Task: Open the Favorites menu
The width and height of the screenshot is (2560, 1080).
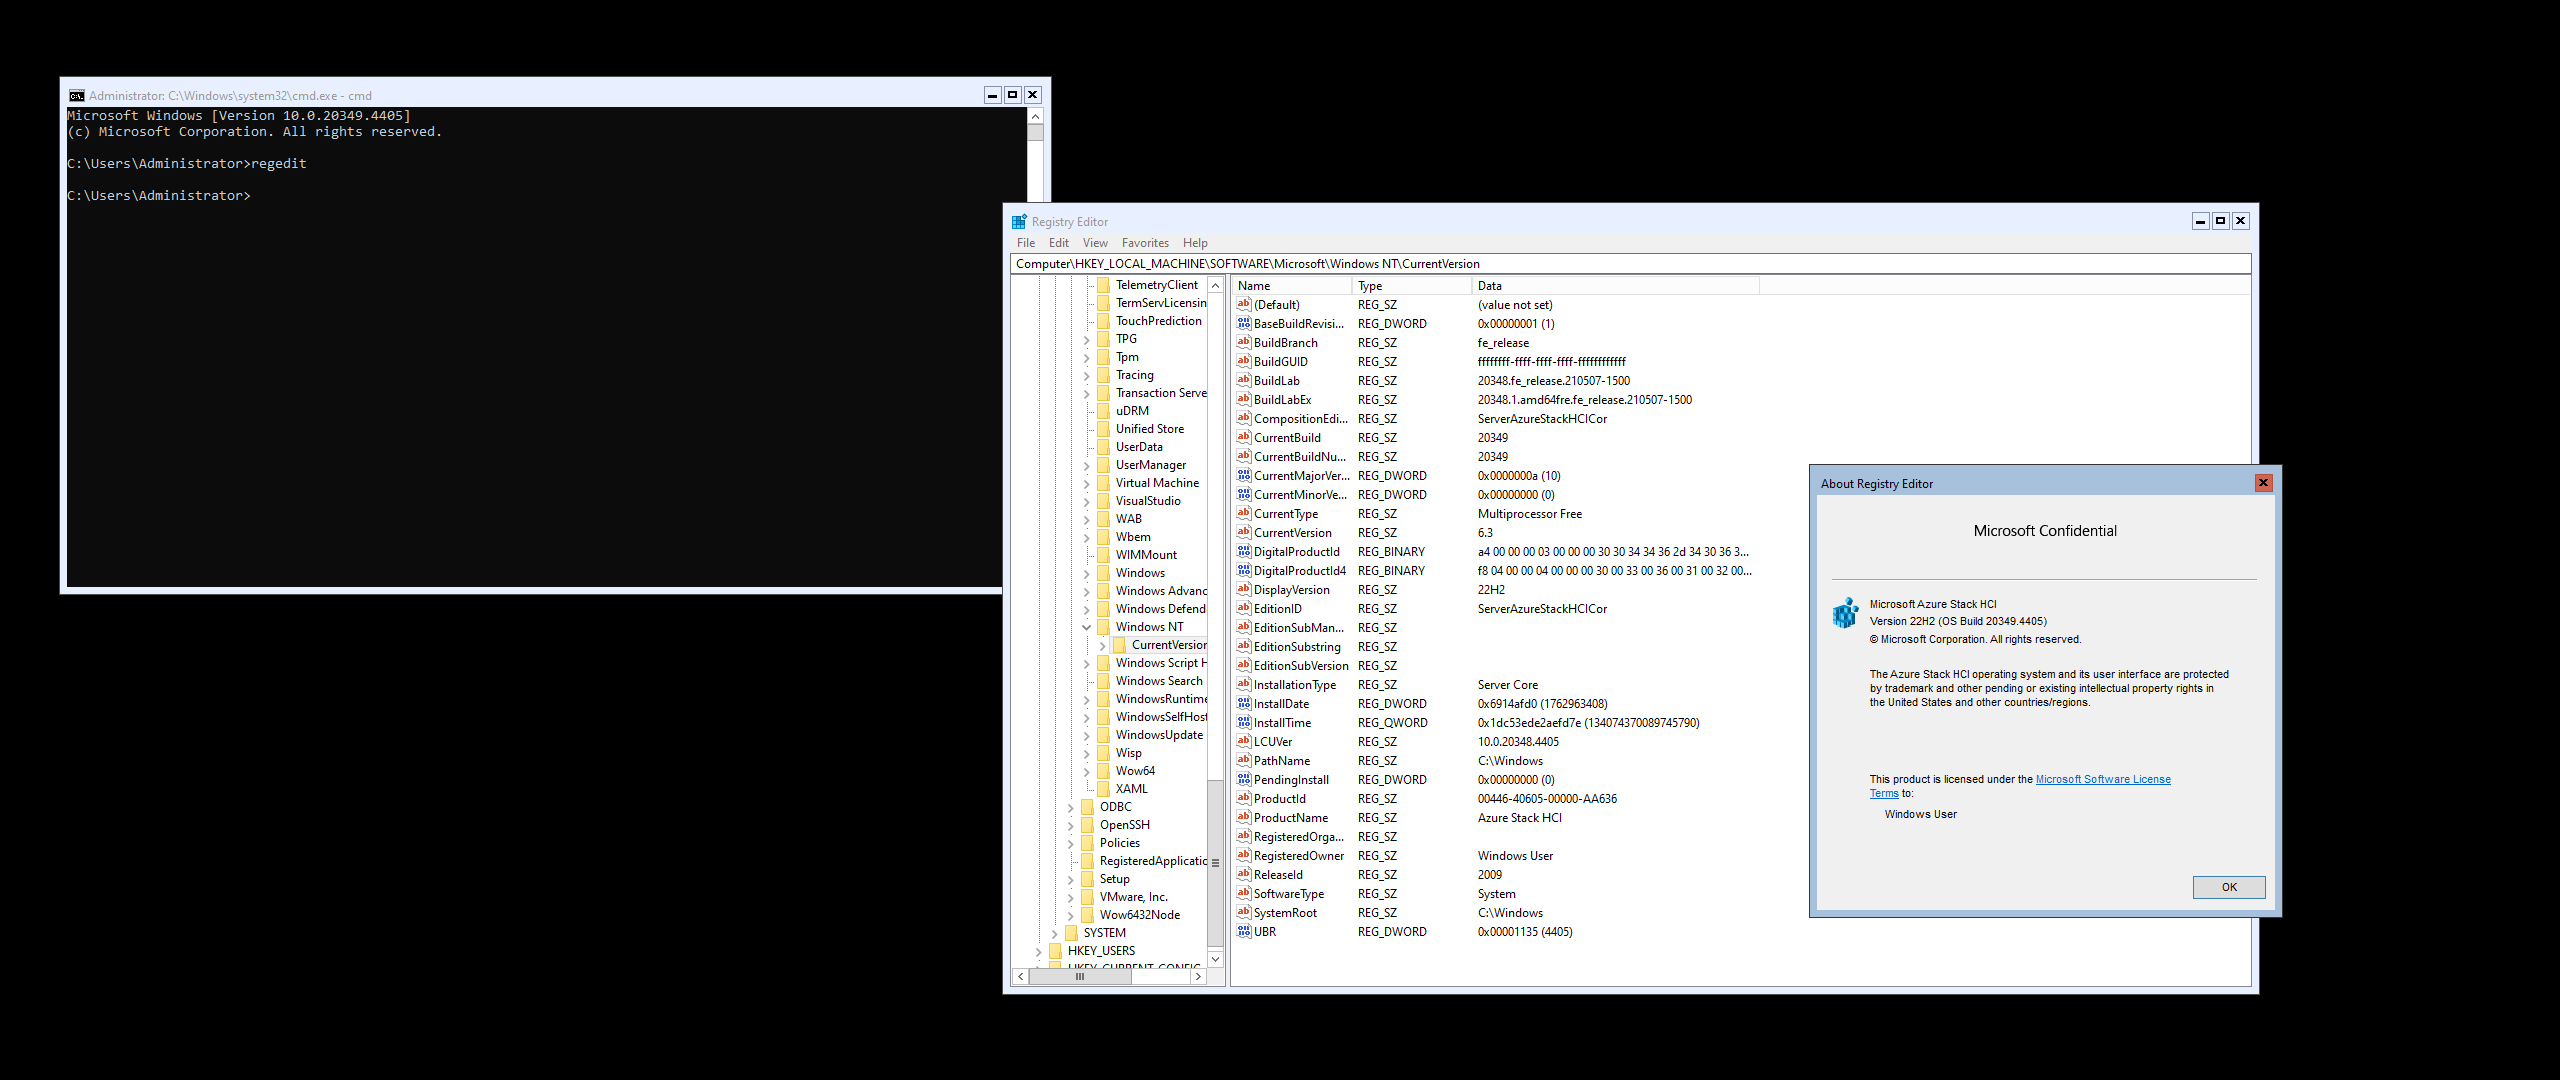Action: (x=1144, y=243)
